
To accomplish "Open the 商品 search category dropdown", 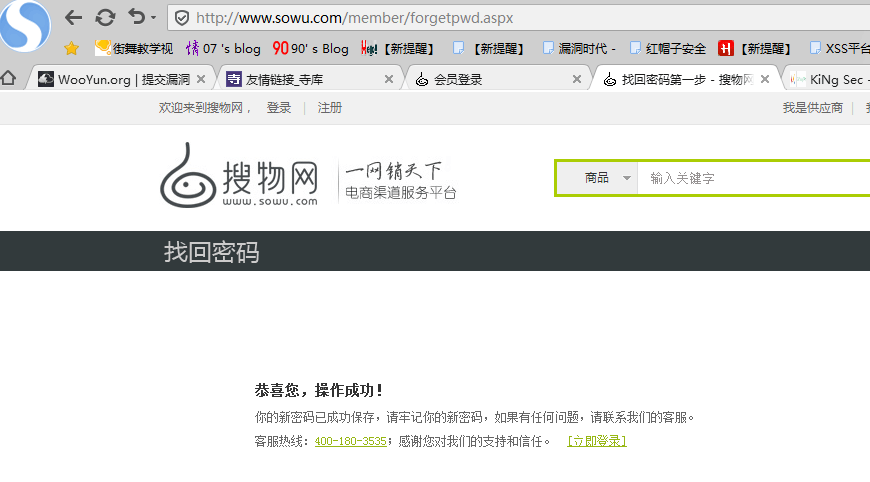I will 597,178.
